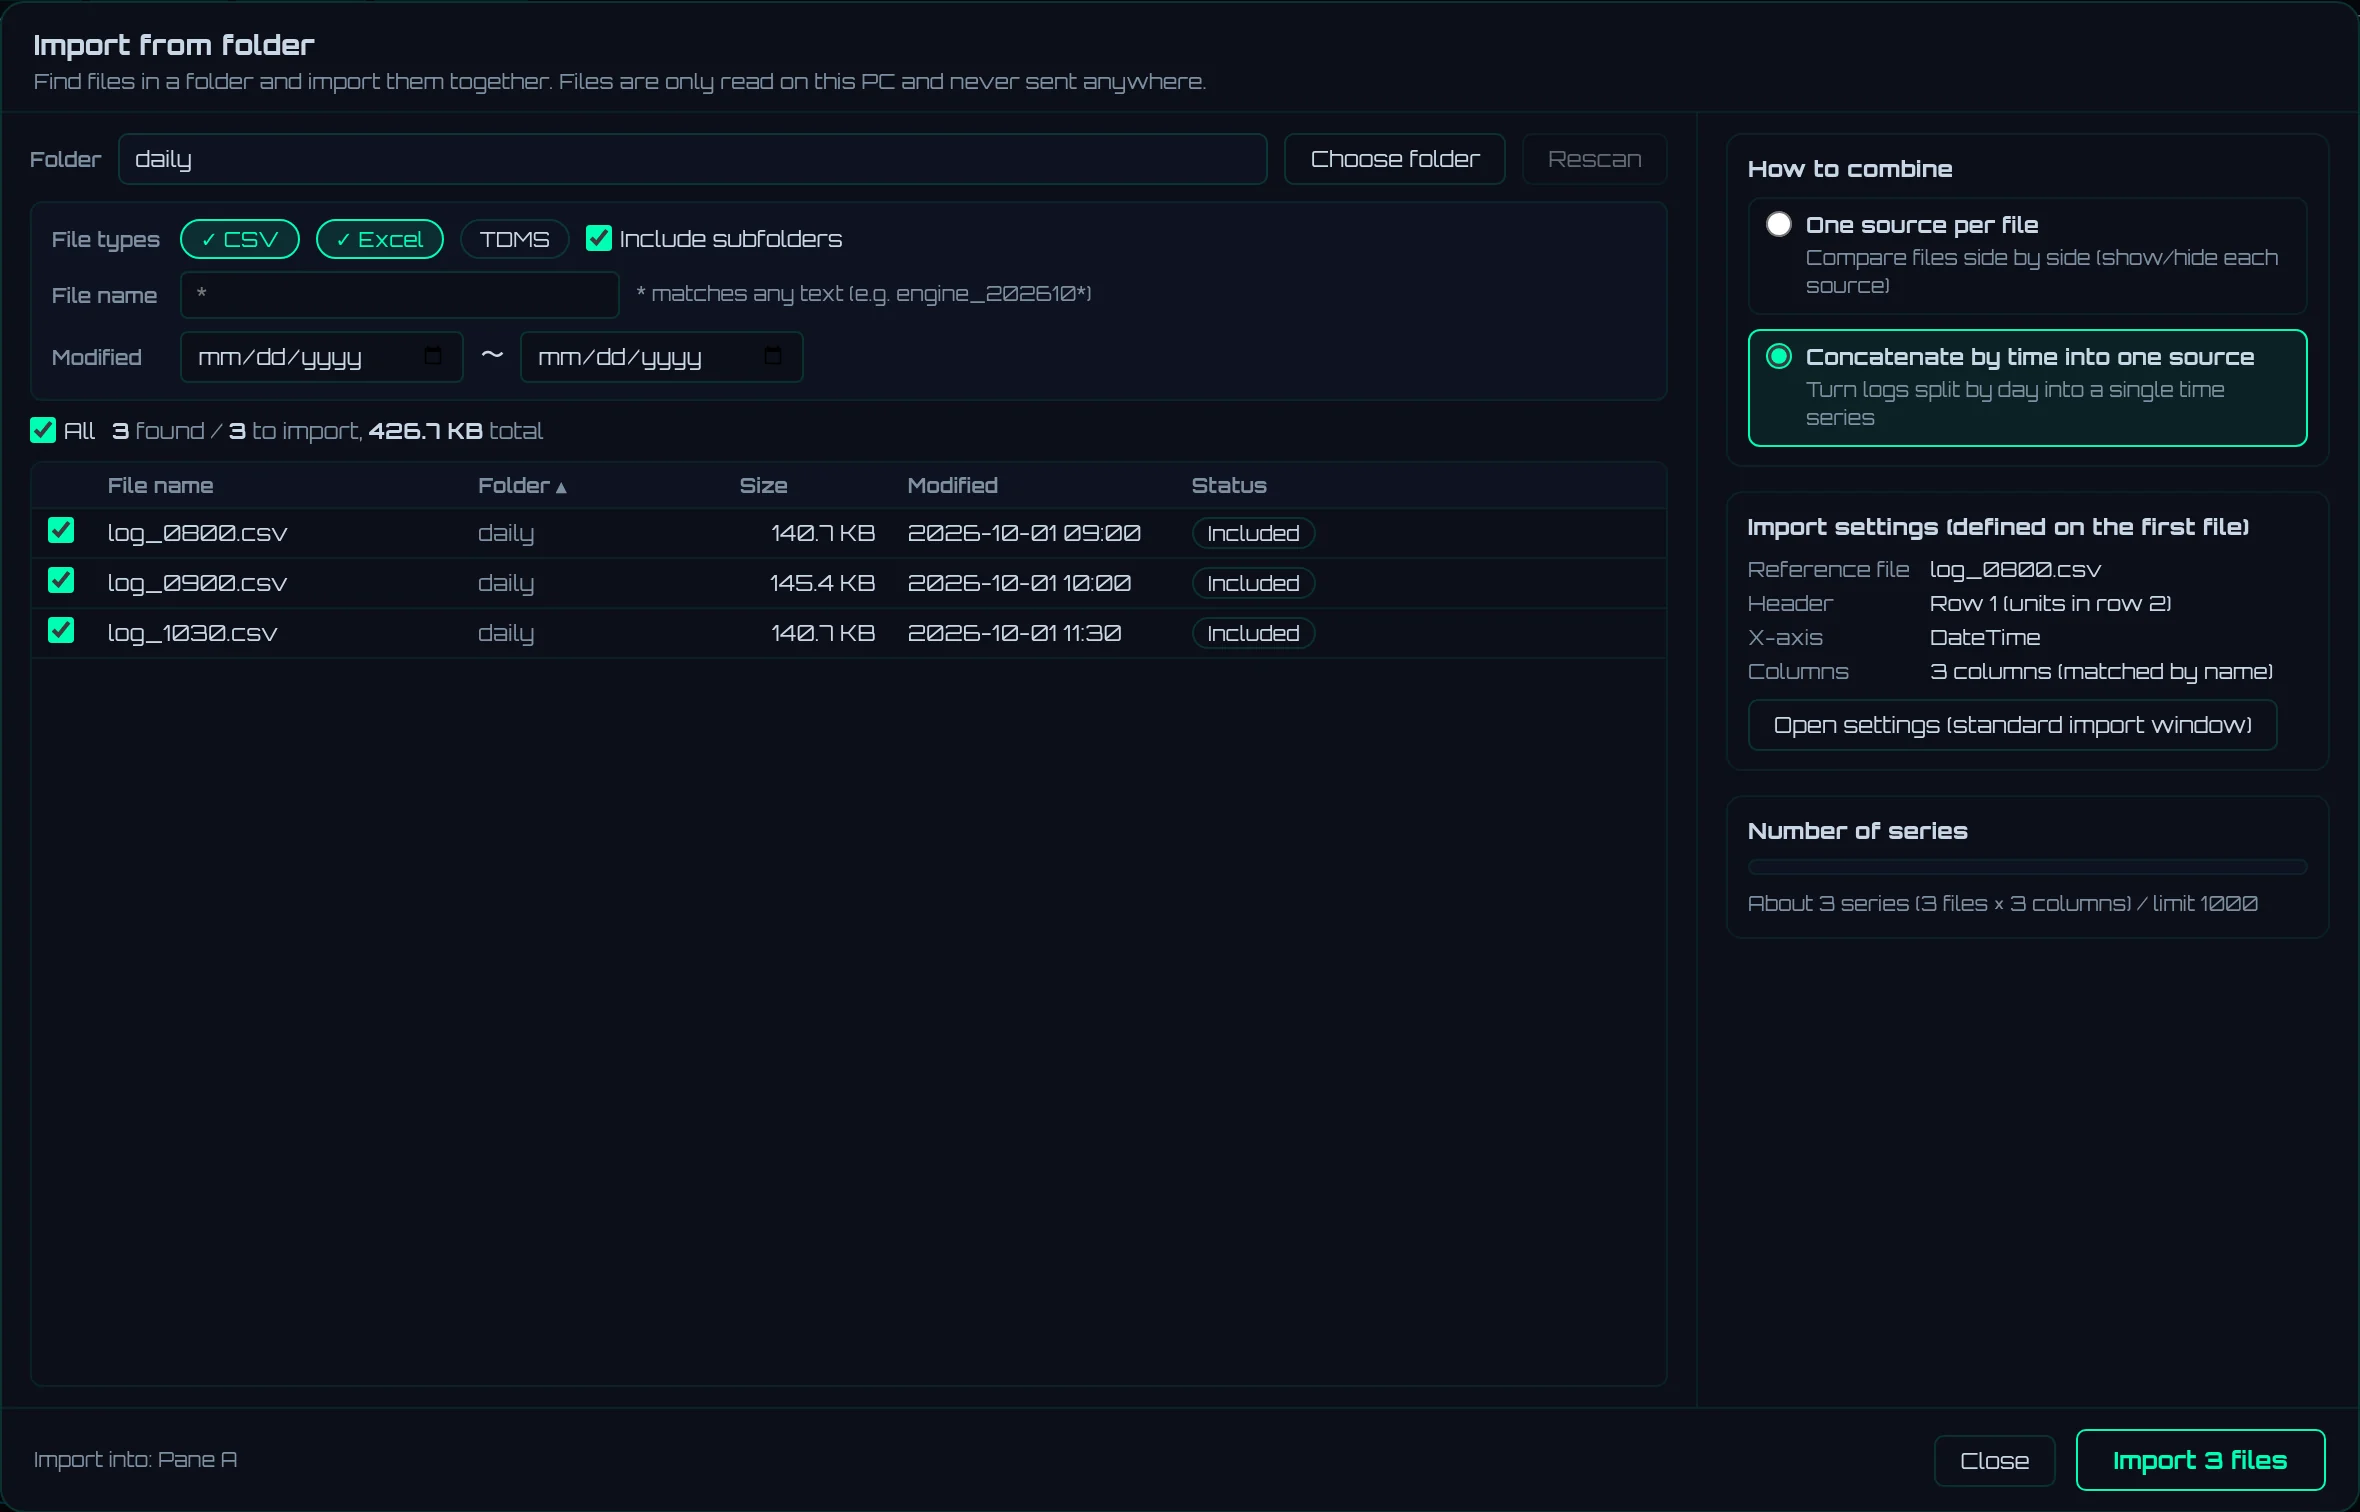Click the Rescan button
2360x1512 pixels.
[x=1595, y=159]
